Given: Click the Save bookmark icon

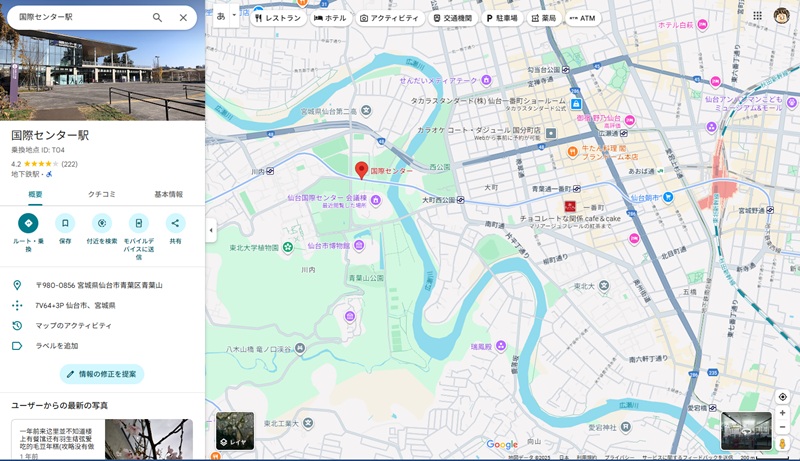Looking at the screenshot, I should point(65,223).
